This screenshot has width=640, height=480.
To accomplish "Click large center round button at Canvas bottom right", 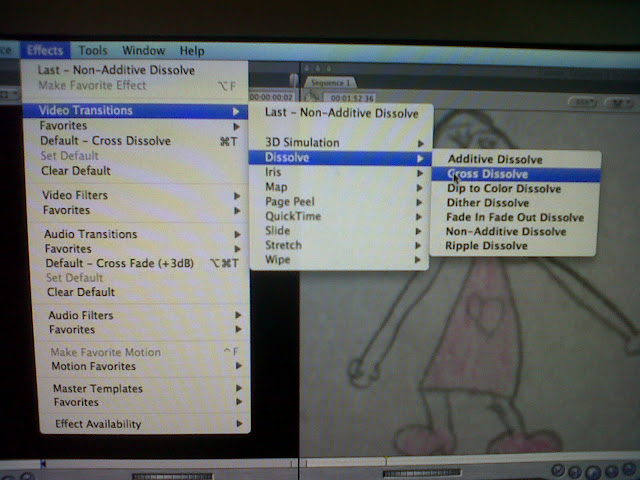I will (x=593, y=473).
